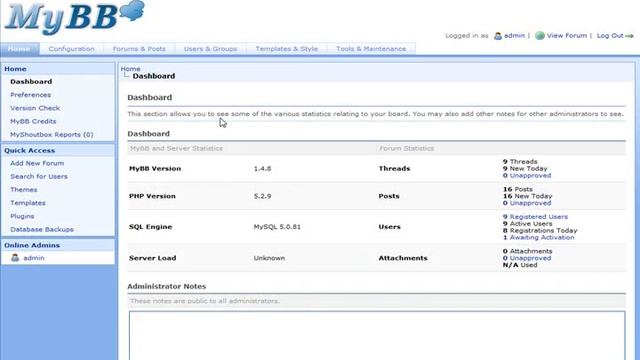Click admin under Online Admins
This screenshot has height=360, width=640.
click(34, 258)
